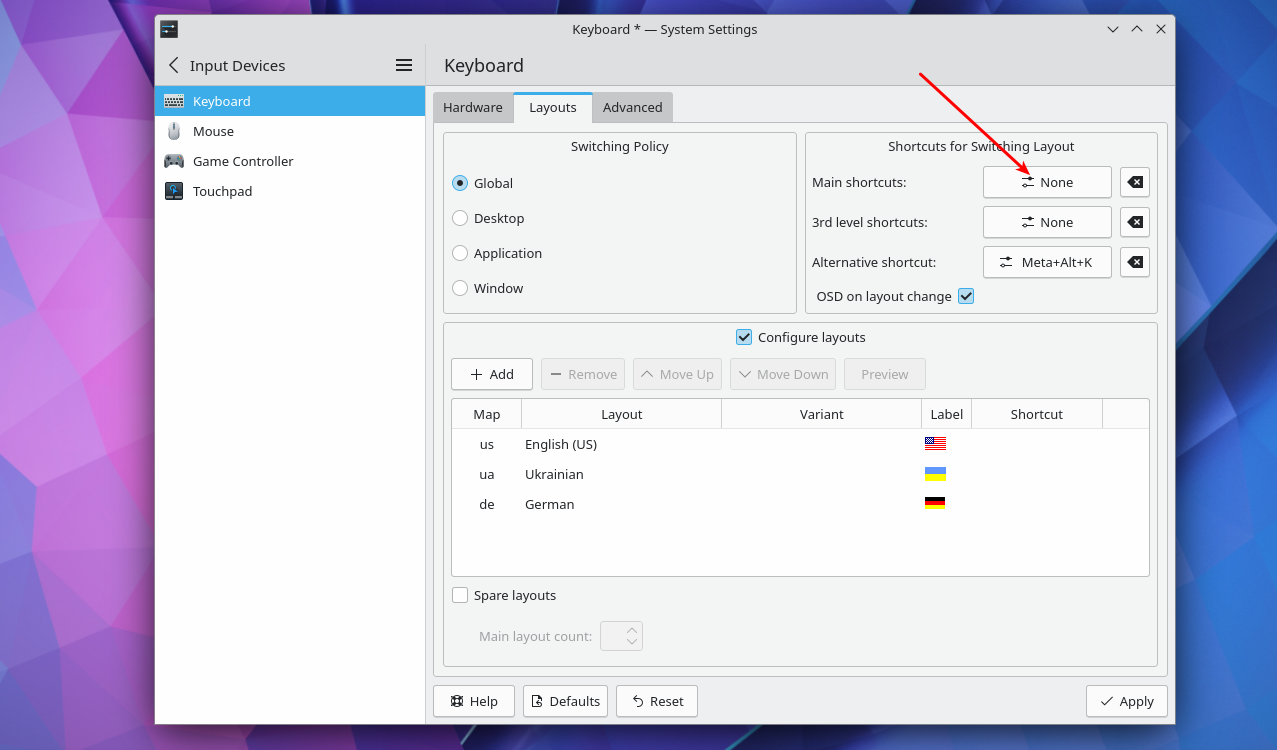Open Game Controller settings in the sidebar
Viewport: 1277px width, 750px height.
tap(243, 161)
